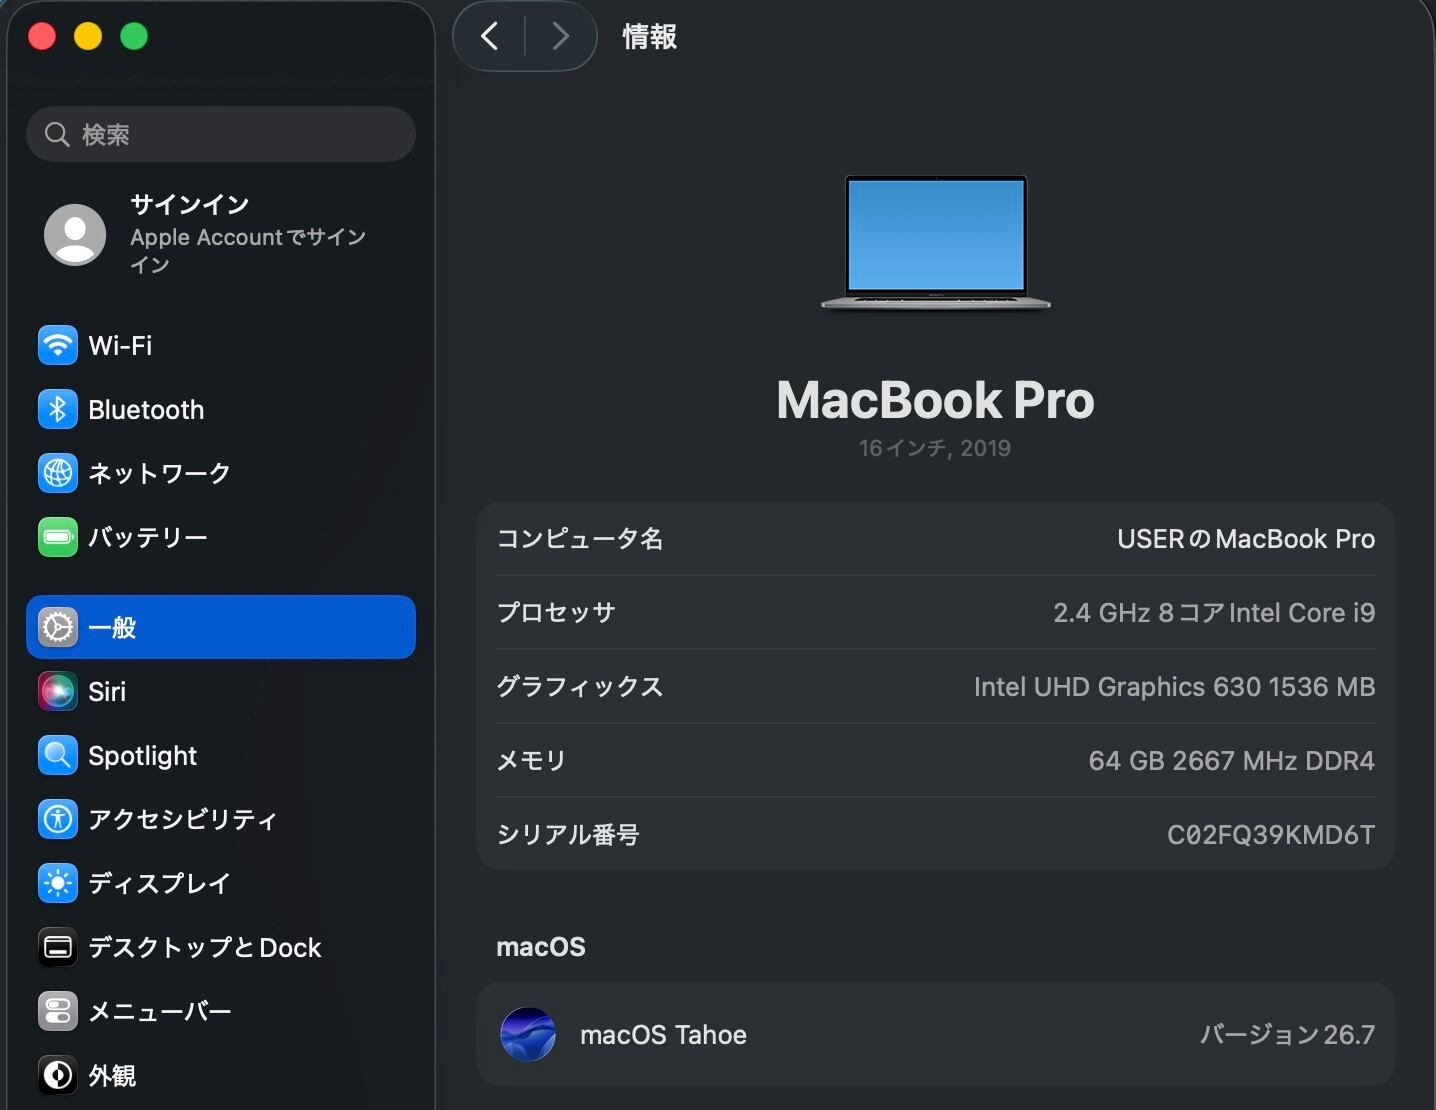Click the MacBook Pro laptop image
This screenshot has width=1436, height=1110.
(x=936, y=243)
